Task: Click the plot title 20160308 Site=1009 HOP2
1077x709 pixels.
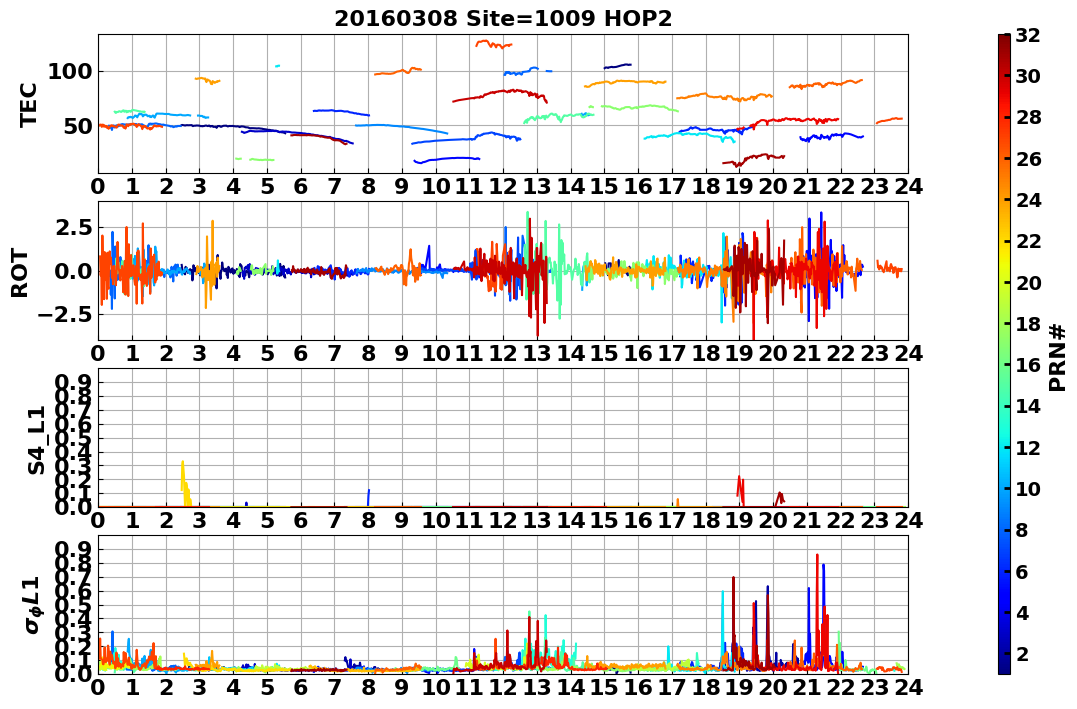Action: 503,18
